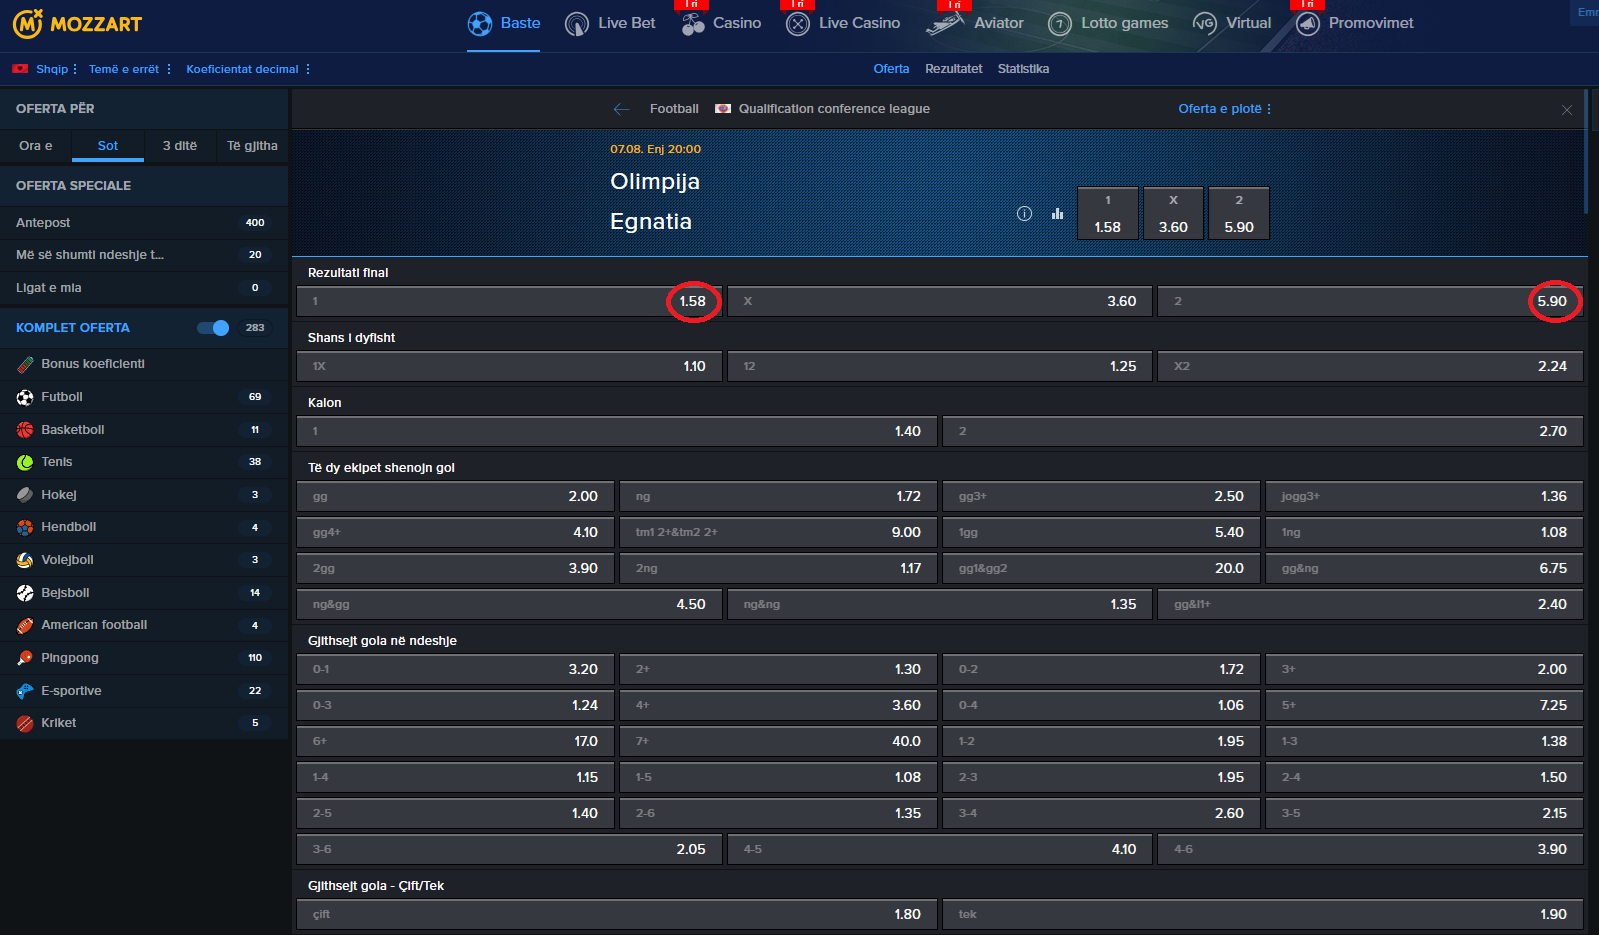Select total goals 0-1 at 3.20

(455, 669)
